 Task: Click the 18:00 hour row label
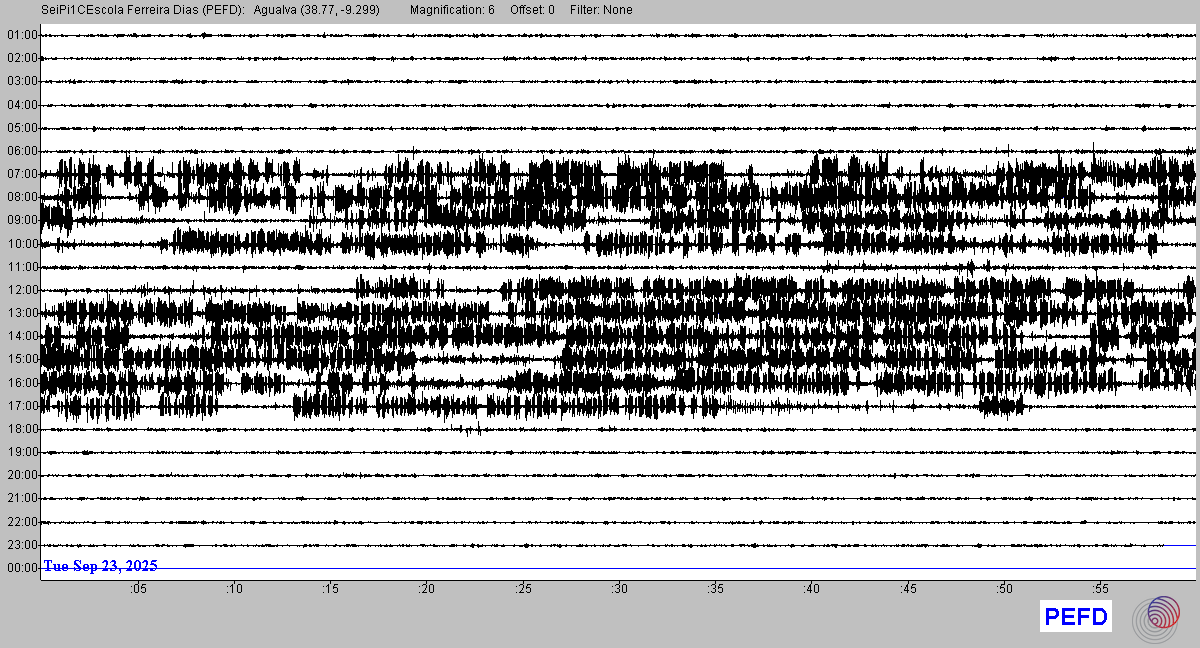[22, 429]
